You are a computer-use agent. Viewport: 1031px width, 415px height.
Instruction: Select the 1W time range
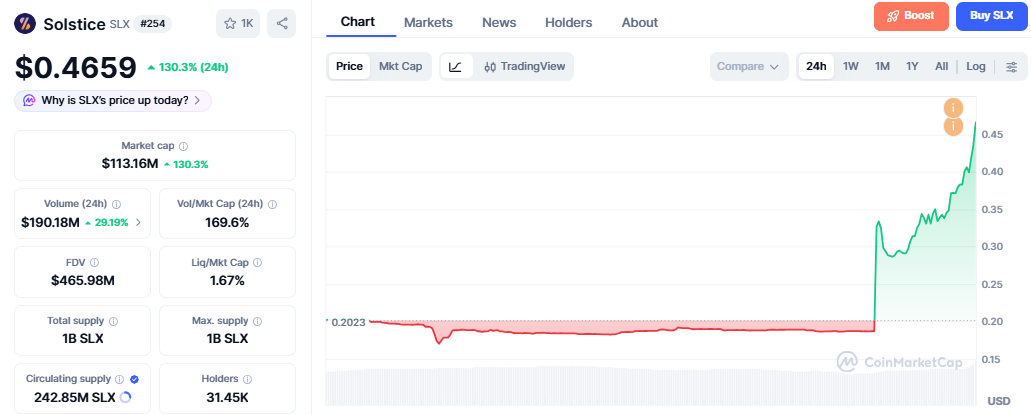click(851, 66)
